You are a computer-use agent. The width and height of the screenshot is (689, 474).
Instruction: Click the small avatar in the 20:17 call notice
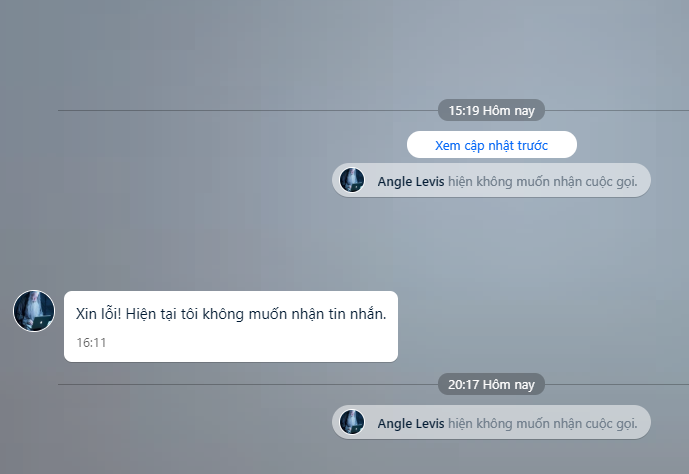coord(352,422)
